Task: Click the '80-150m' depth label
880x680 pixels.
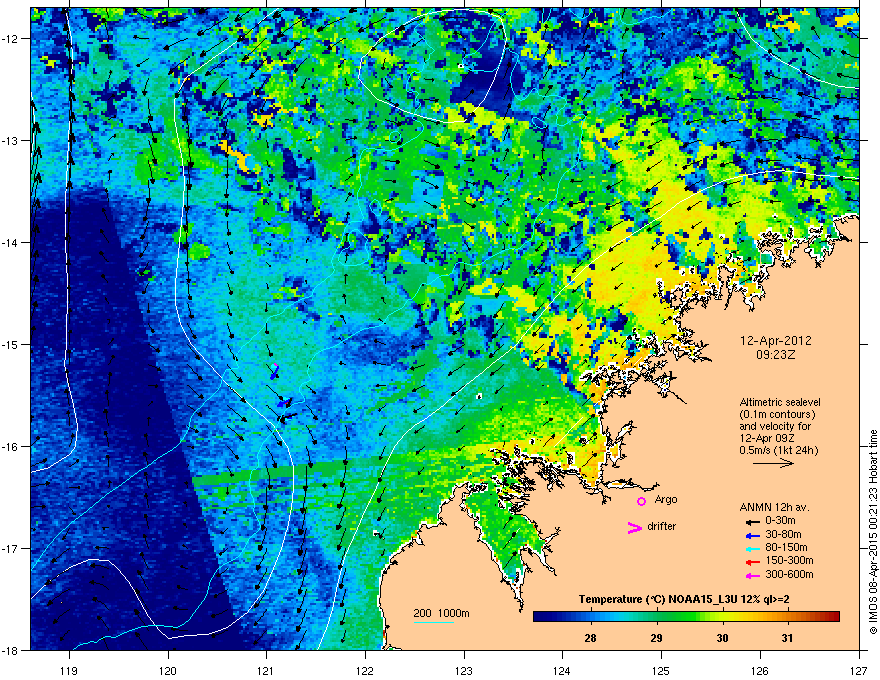Action: pyautogui.click(x=786, y=548)
